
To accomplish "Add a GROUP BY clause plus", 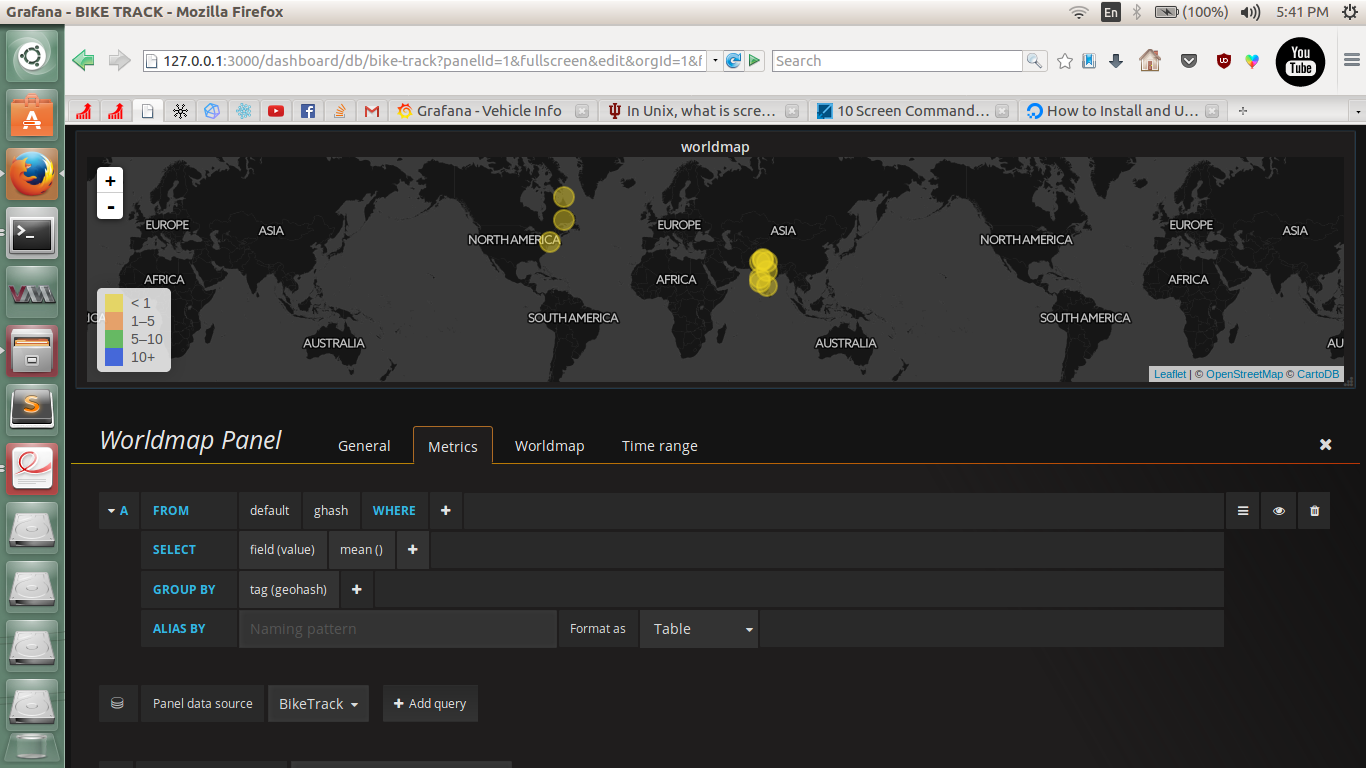I will 357,590.
